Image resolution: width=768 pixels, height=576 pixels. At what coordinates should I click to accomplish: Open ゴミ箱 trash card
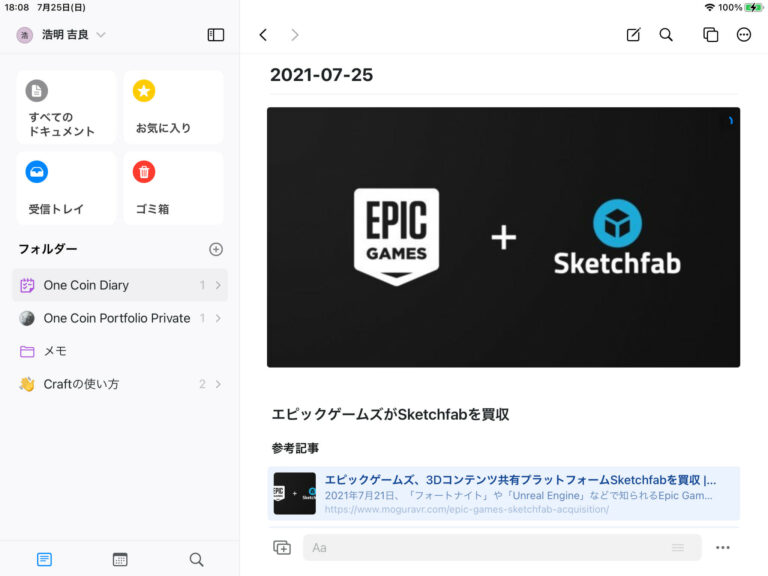pos(173,188)
